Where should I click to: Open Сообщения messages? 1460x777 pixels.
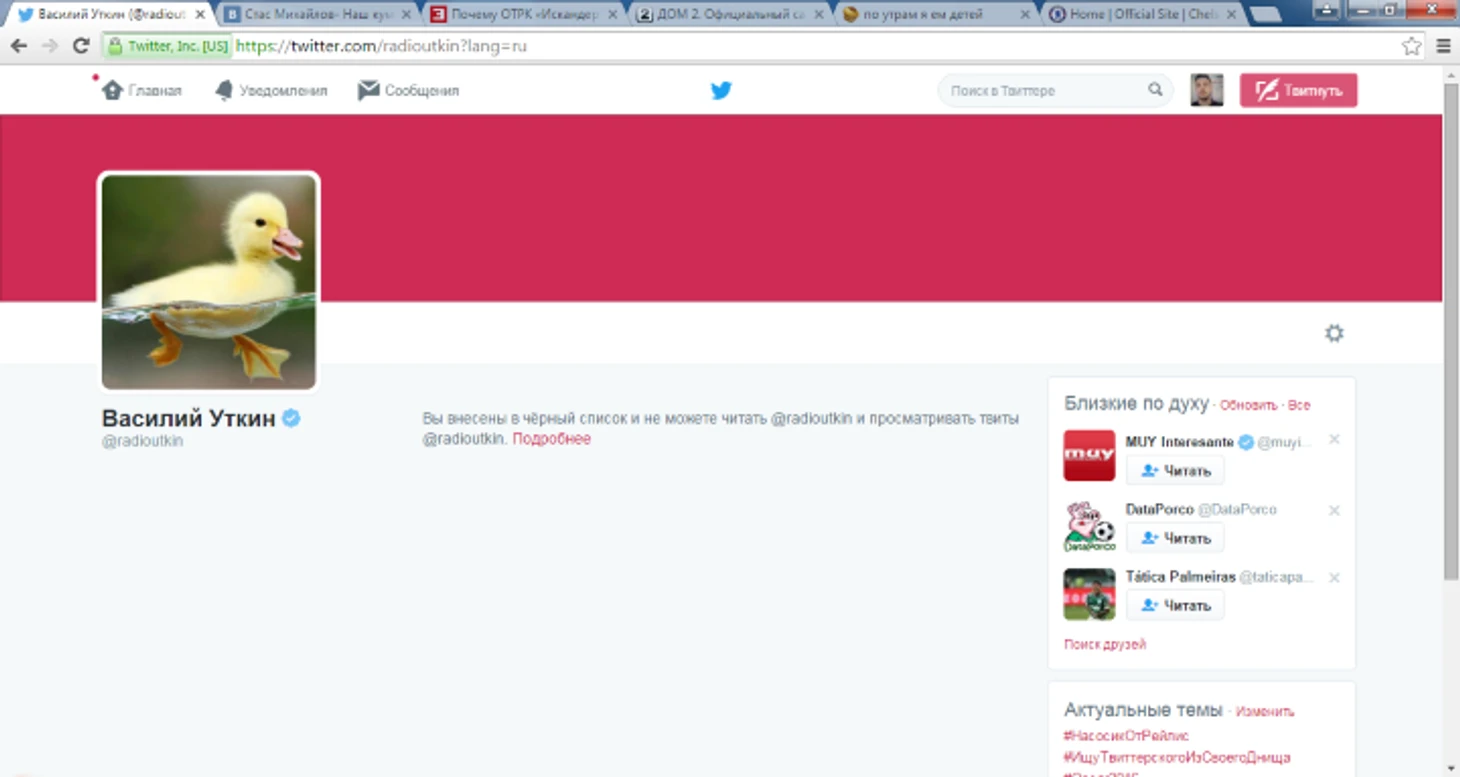pyautogui.click(x=408, y=90)
